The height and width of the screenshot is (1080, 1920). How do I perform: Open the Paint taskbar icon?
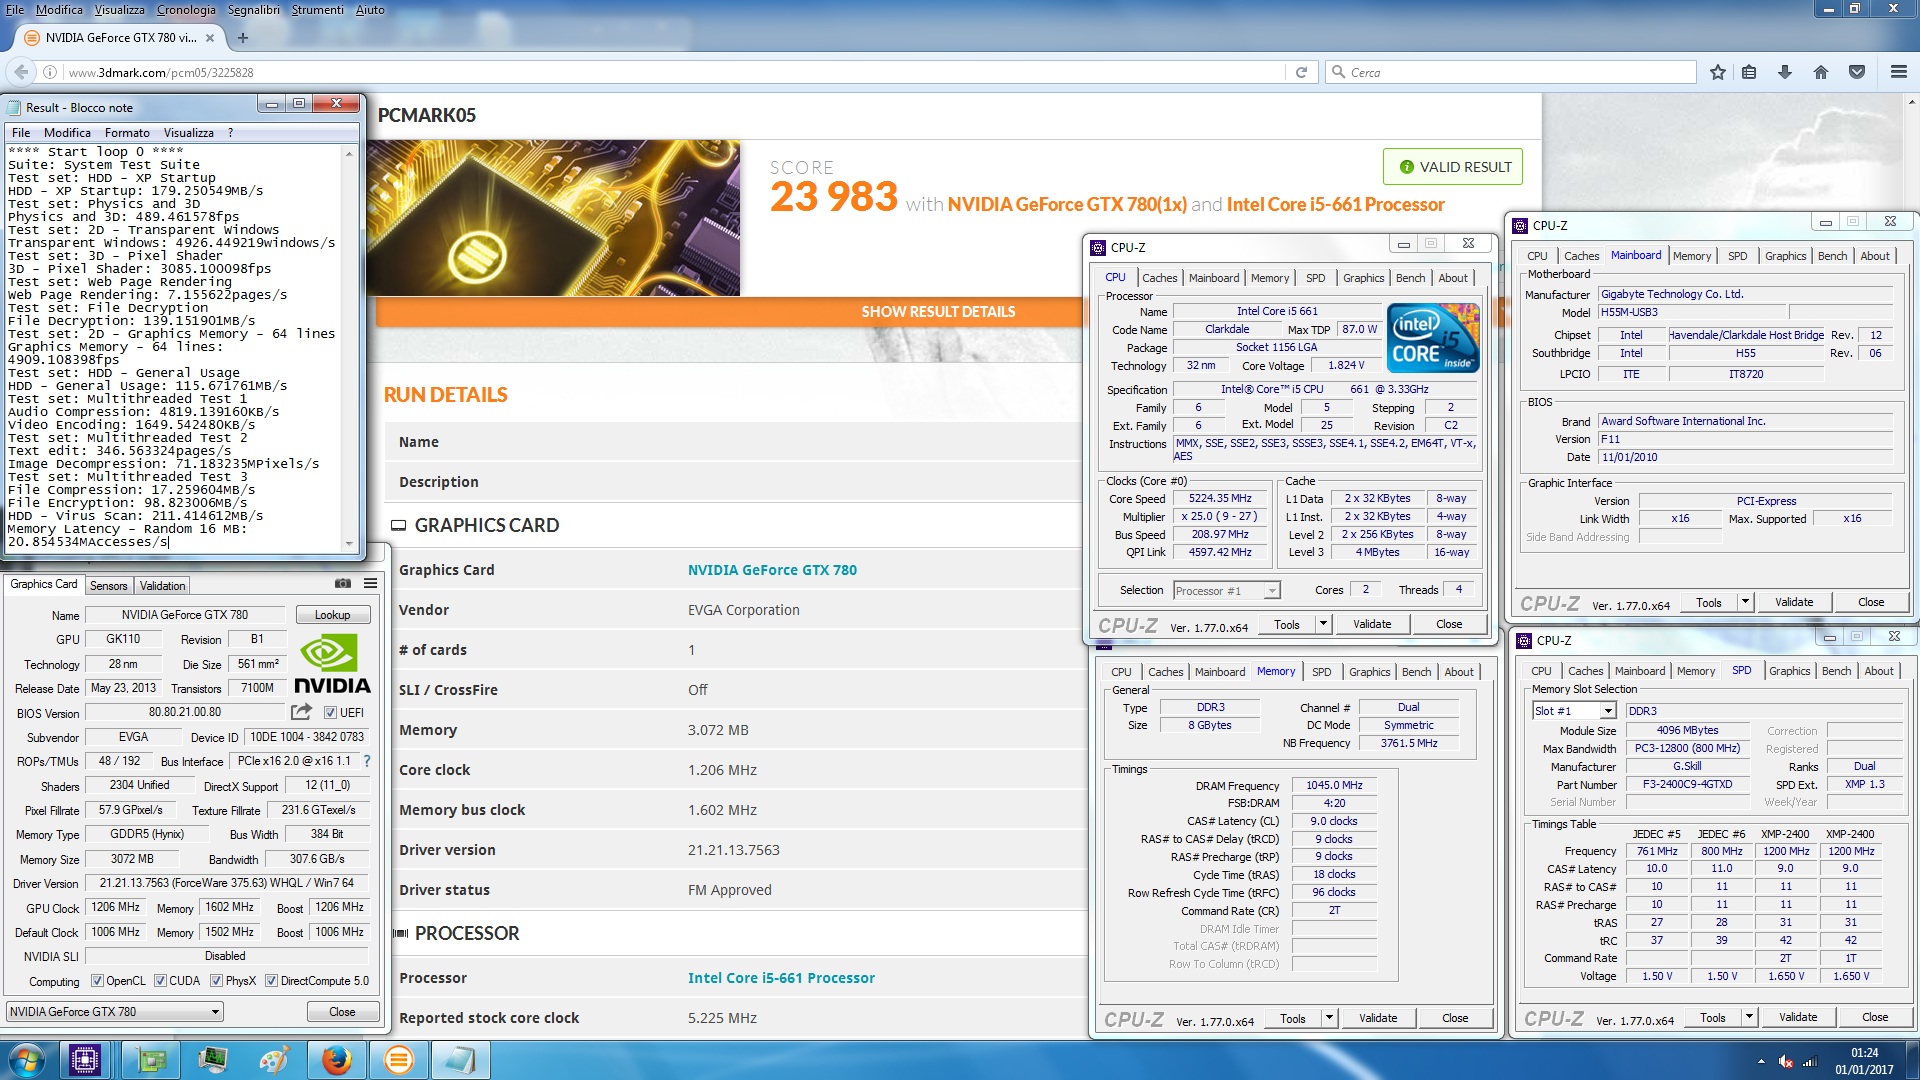point(274,1060)
